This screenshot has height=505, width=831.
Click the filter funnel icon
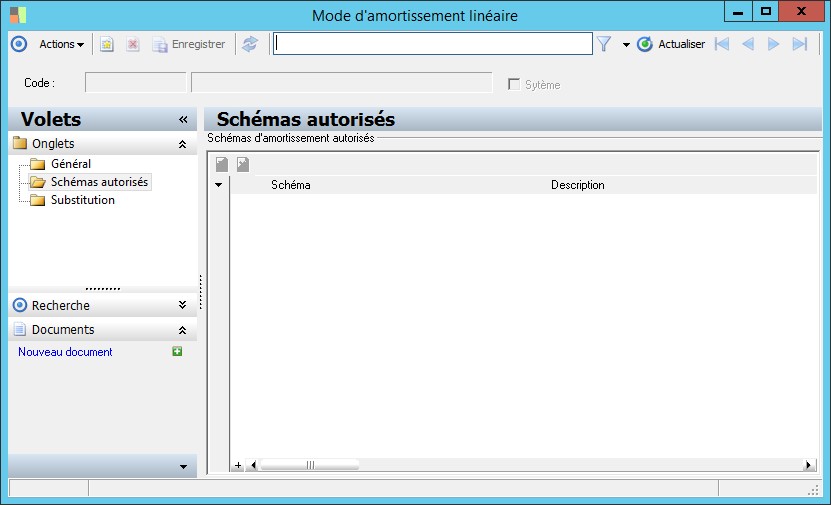click(604, 44)
